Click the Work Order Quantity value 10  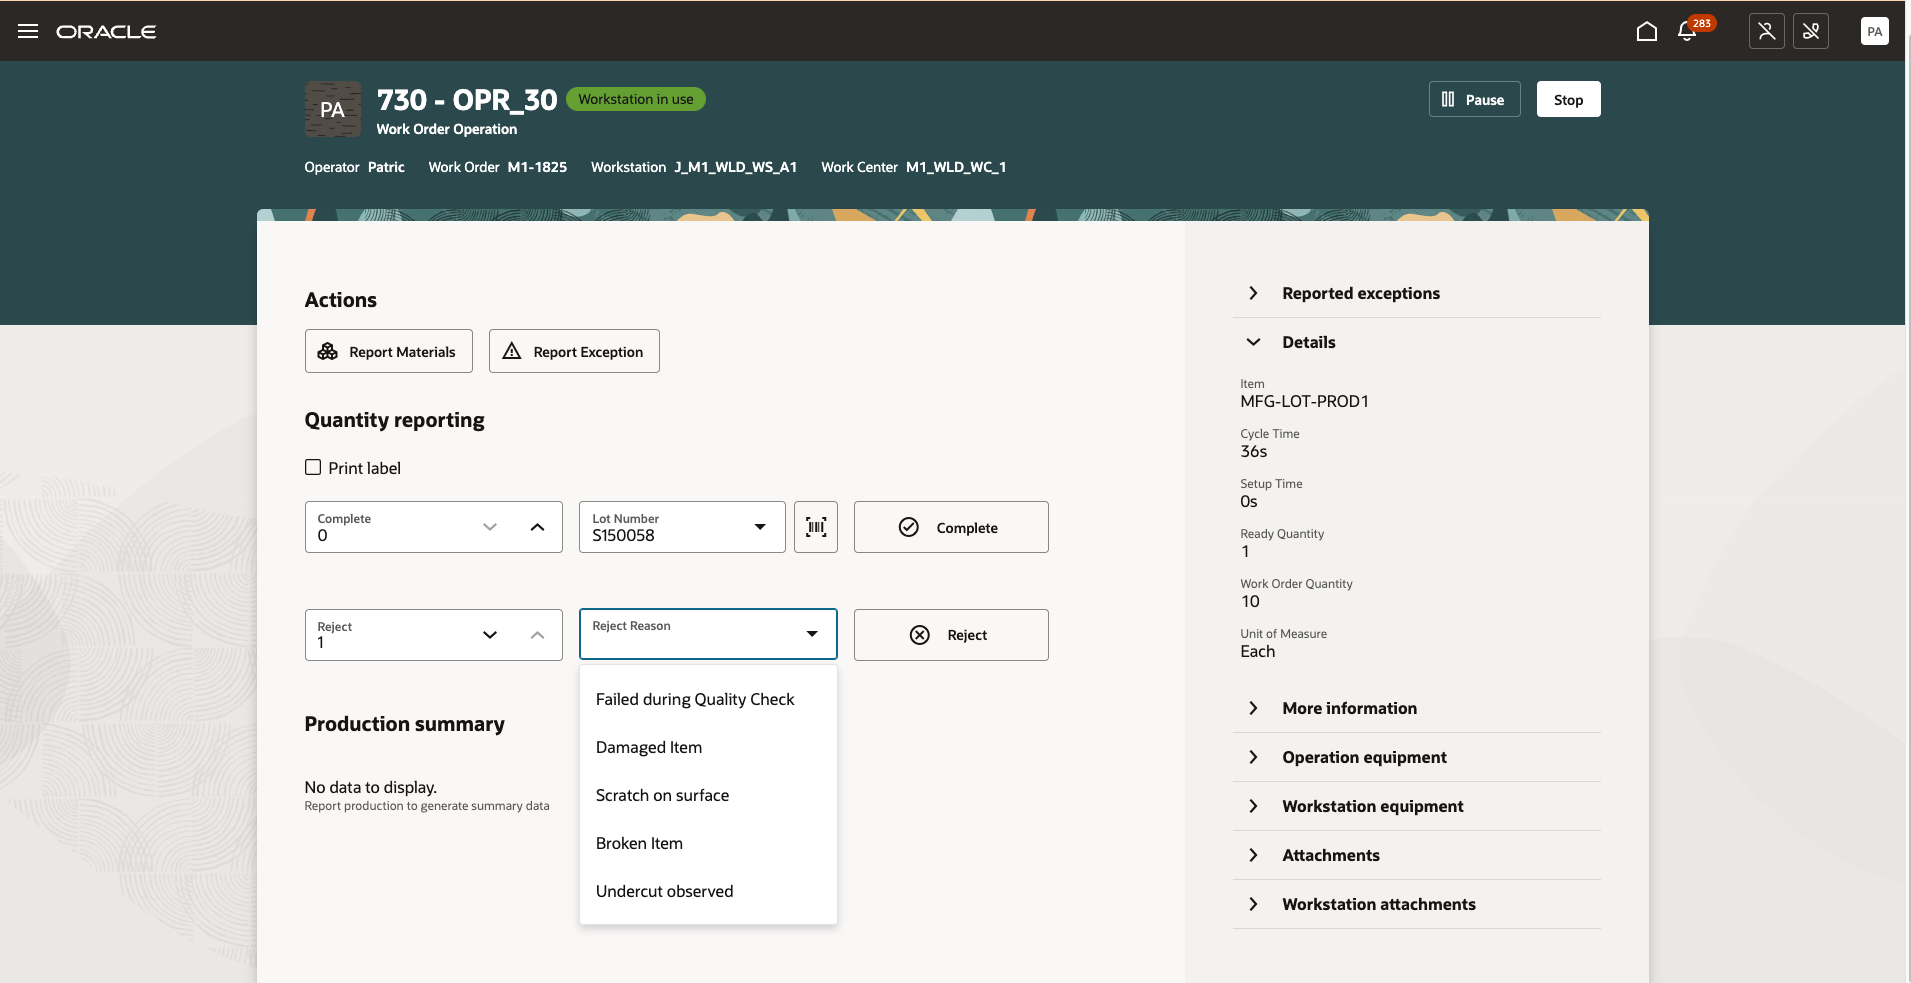click(1250, 601)
